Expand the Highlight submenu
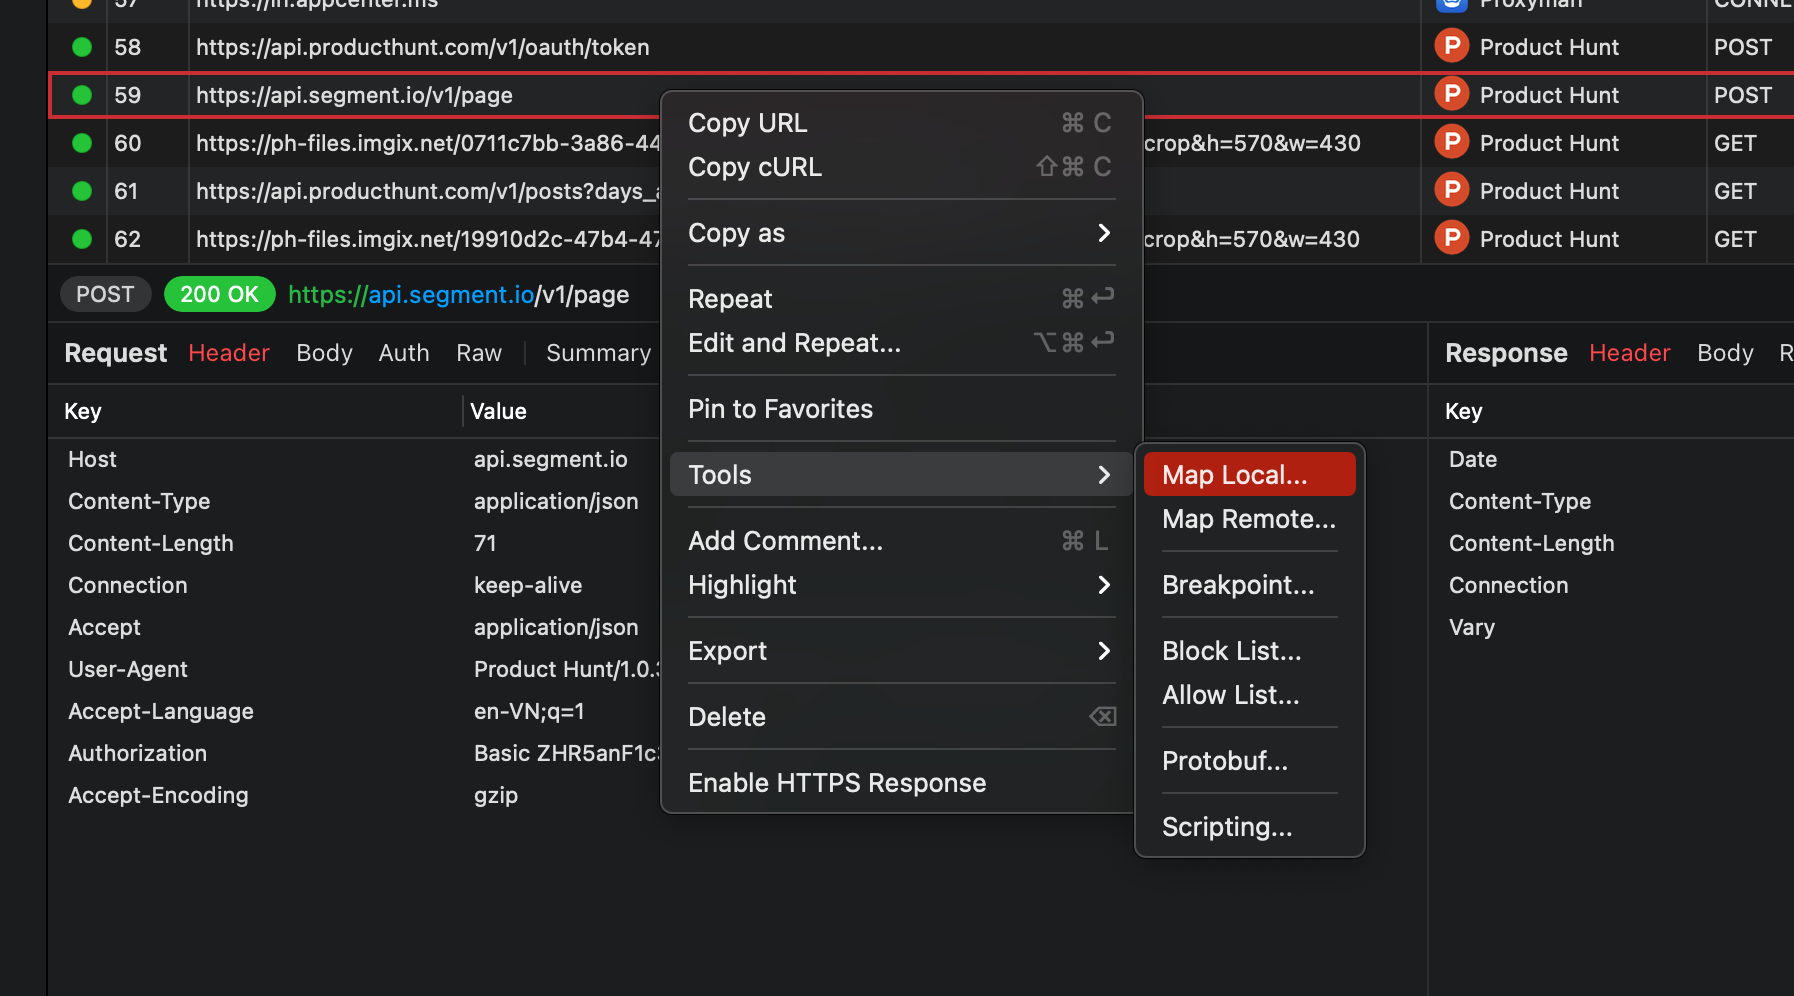The height and width of the screenshot is (996, 1794). coord(901,585)
